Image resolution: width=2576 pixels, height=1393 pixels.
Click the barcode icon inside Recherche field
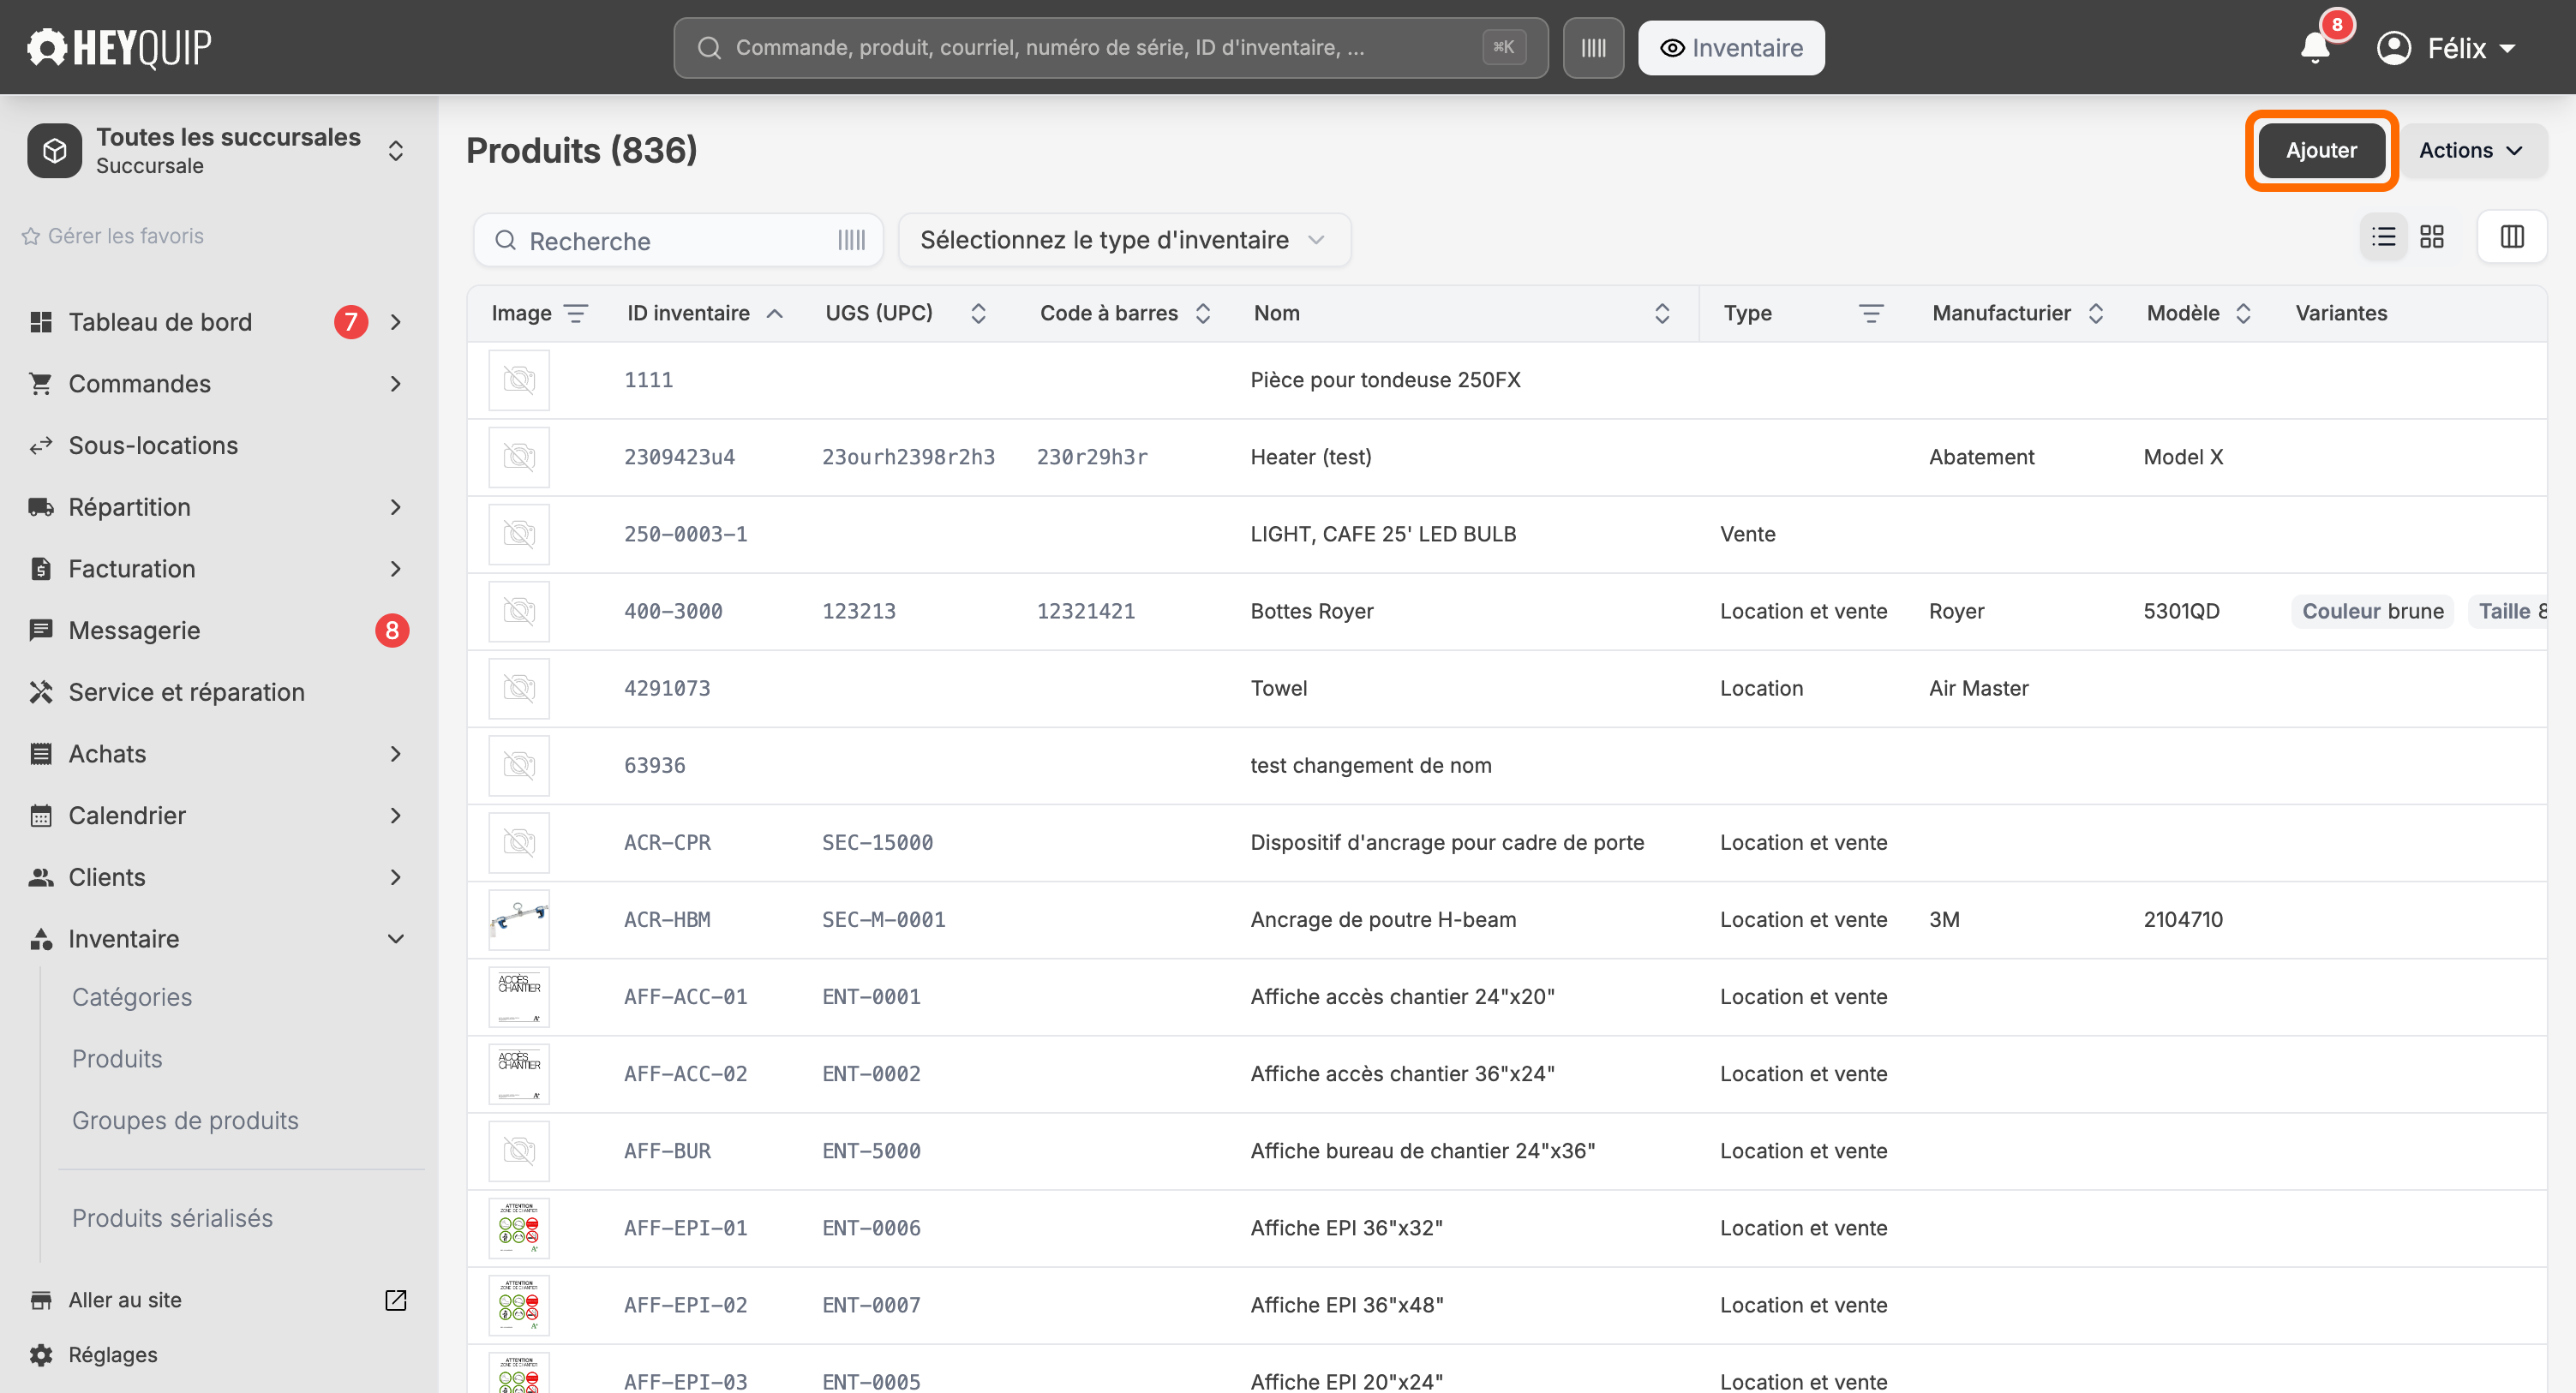851,240
